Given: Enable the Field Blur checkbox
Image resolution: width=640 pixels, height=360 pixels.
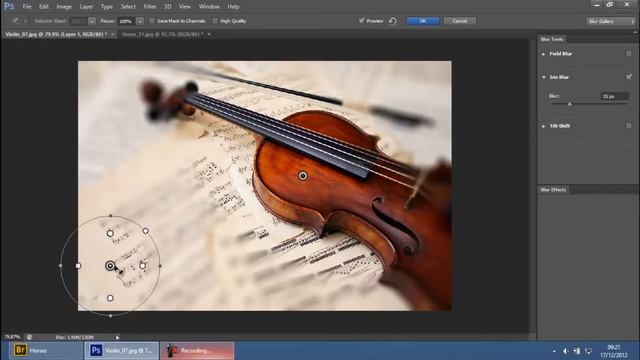Looking at the screenshot, I should (x=629, y=53).
